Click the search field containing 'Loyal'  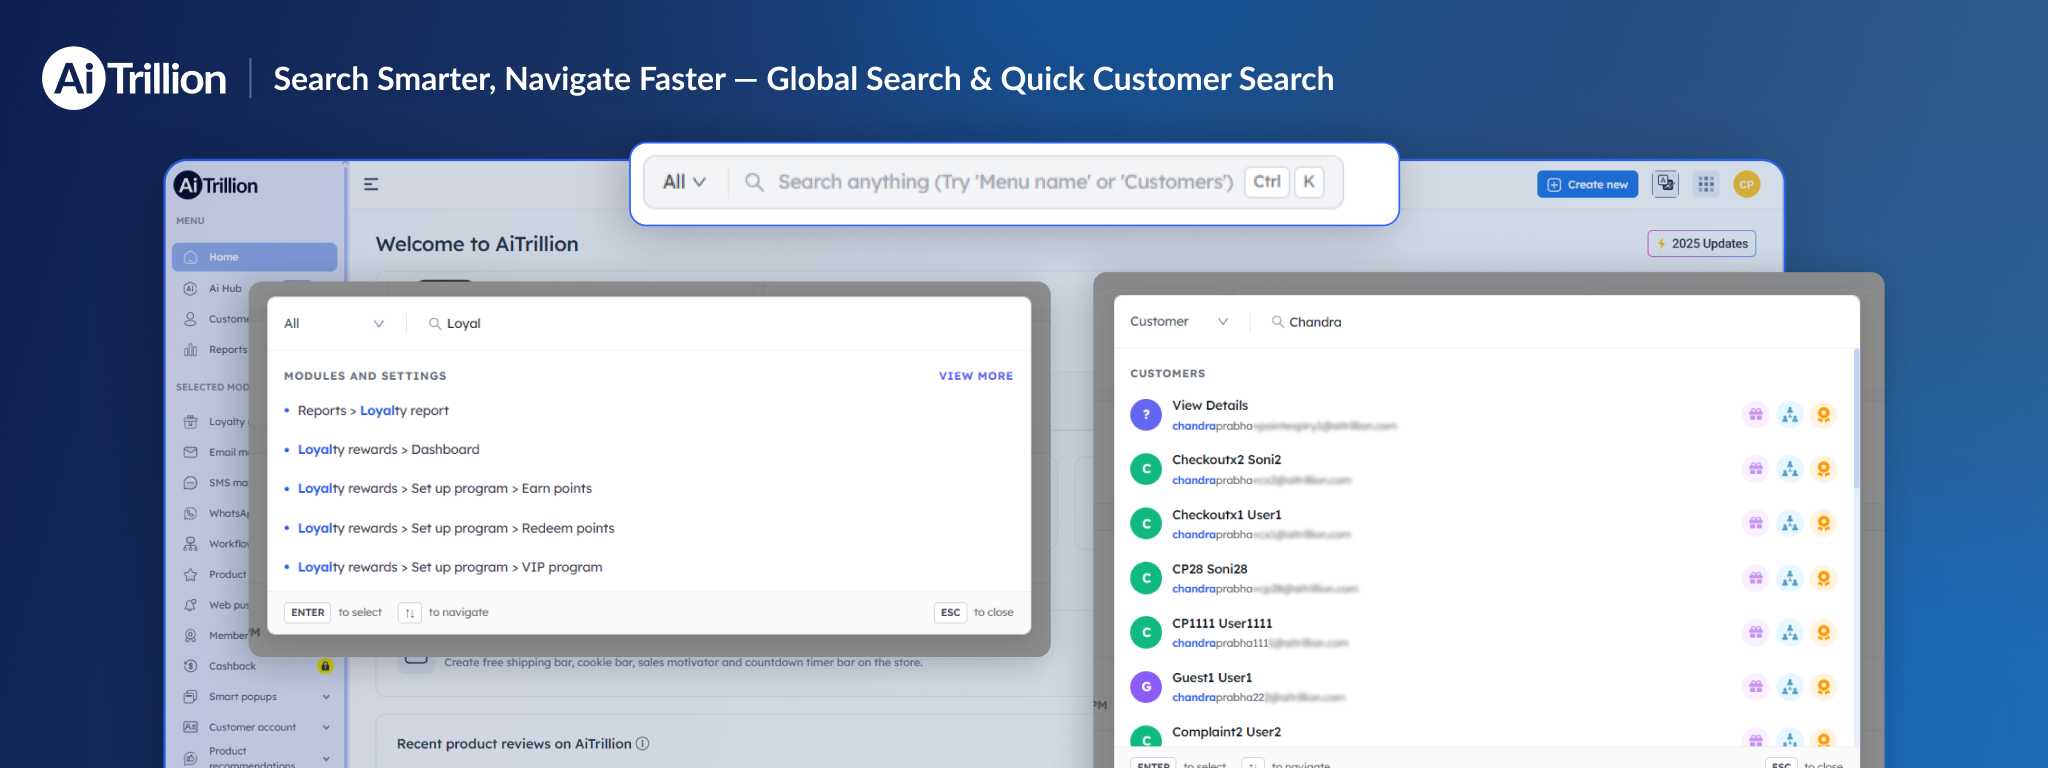(720, 323)
